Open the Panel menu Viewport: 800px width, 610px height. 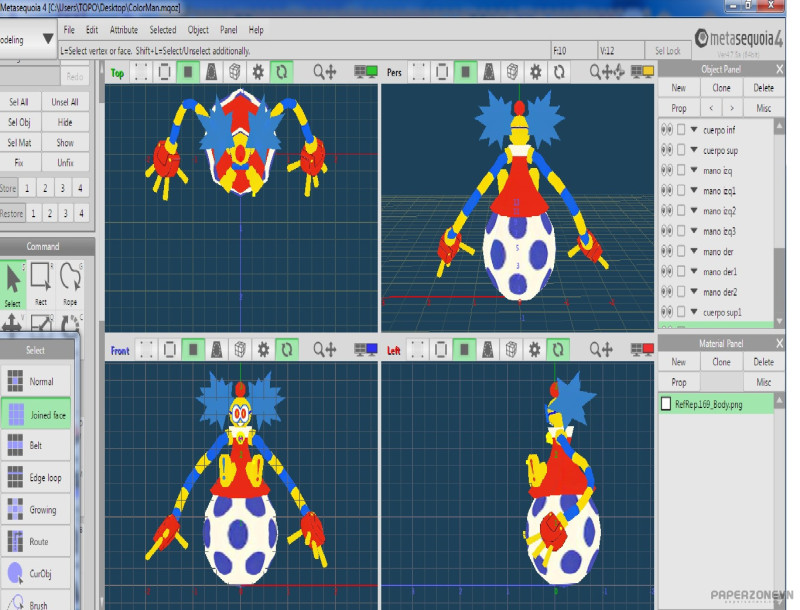[228, 30]
